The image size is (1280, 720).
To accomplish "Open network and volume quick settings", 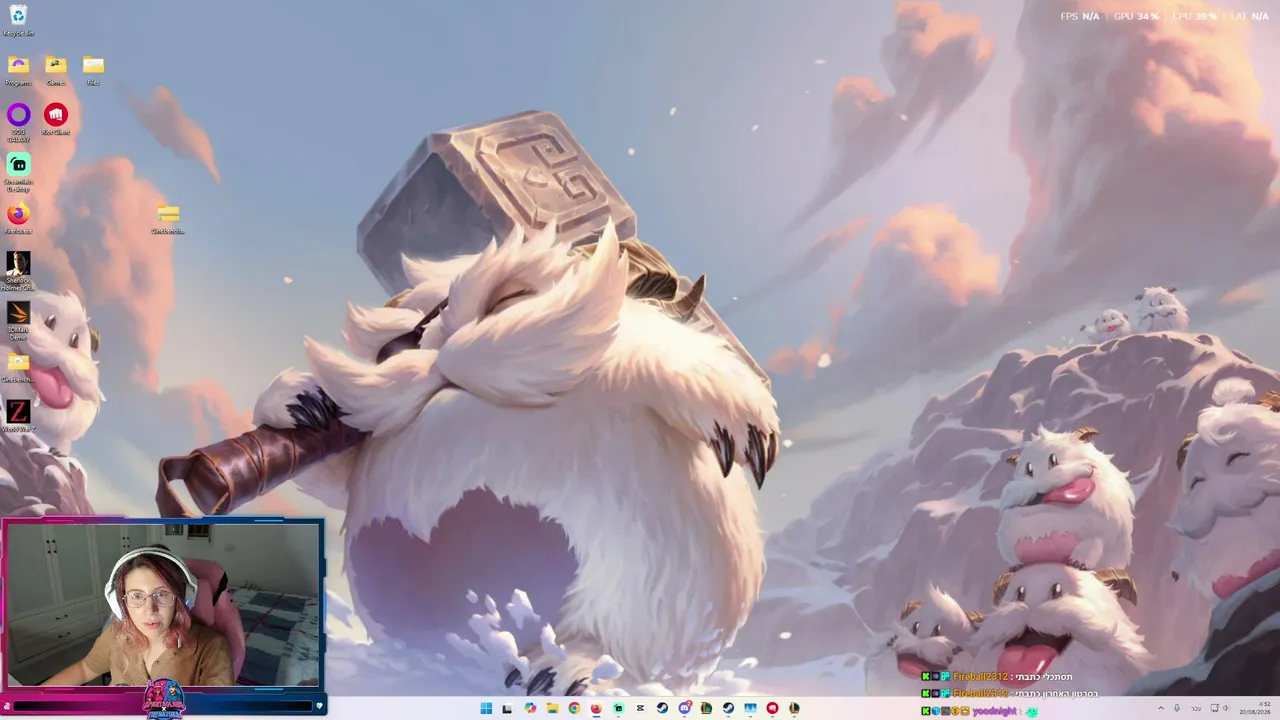I will tap(1221, 708).
